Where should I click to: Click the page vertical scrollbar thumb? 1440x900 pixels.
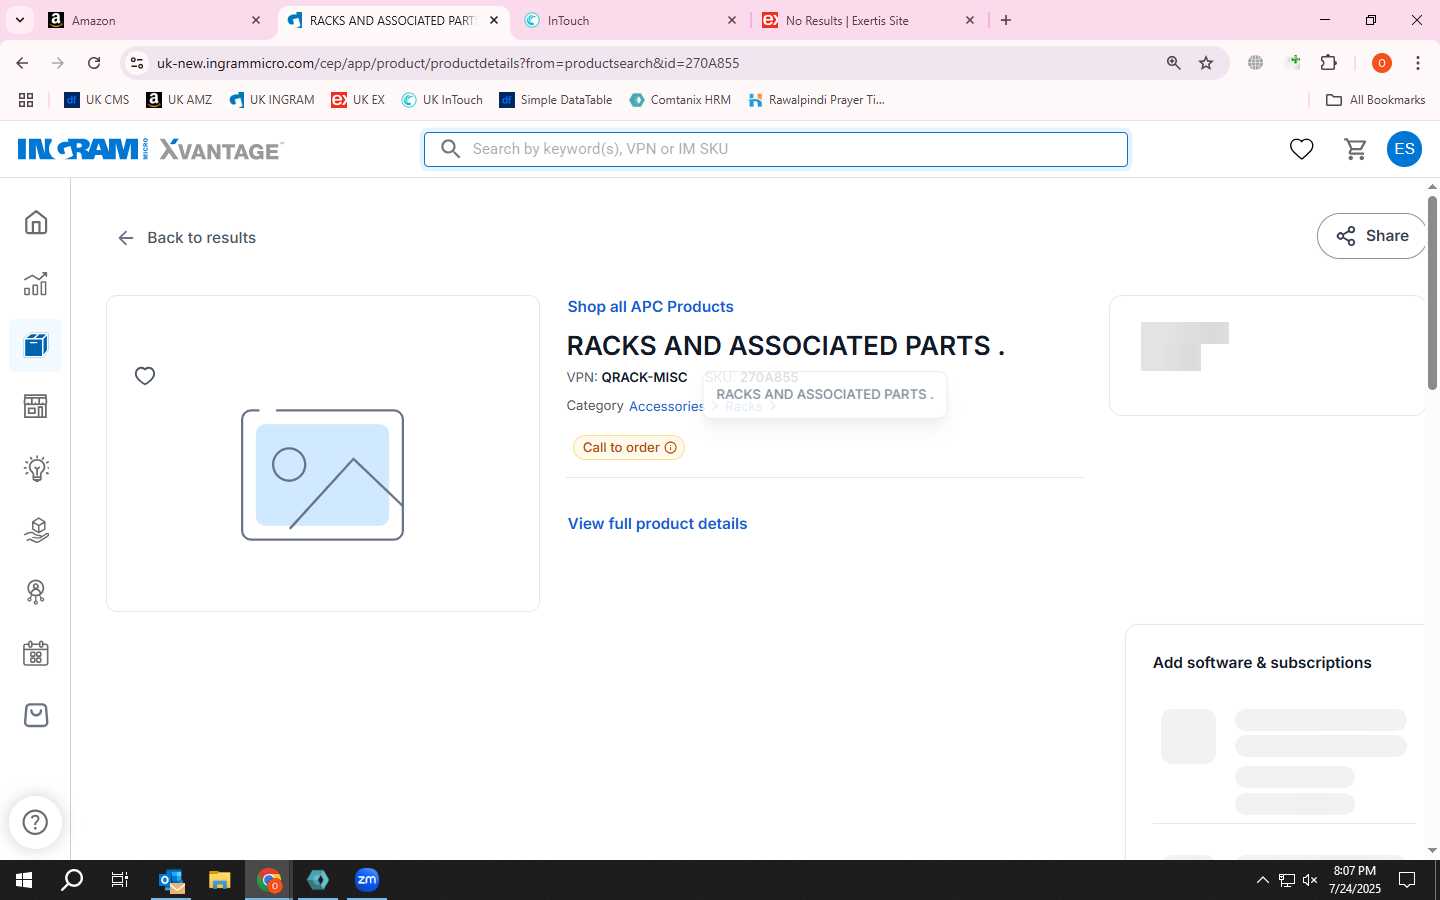(x=1432, y=292)
